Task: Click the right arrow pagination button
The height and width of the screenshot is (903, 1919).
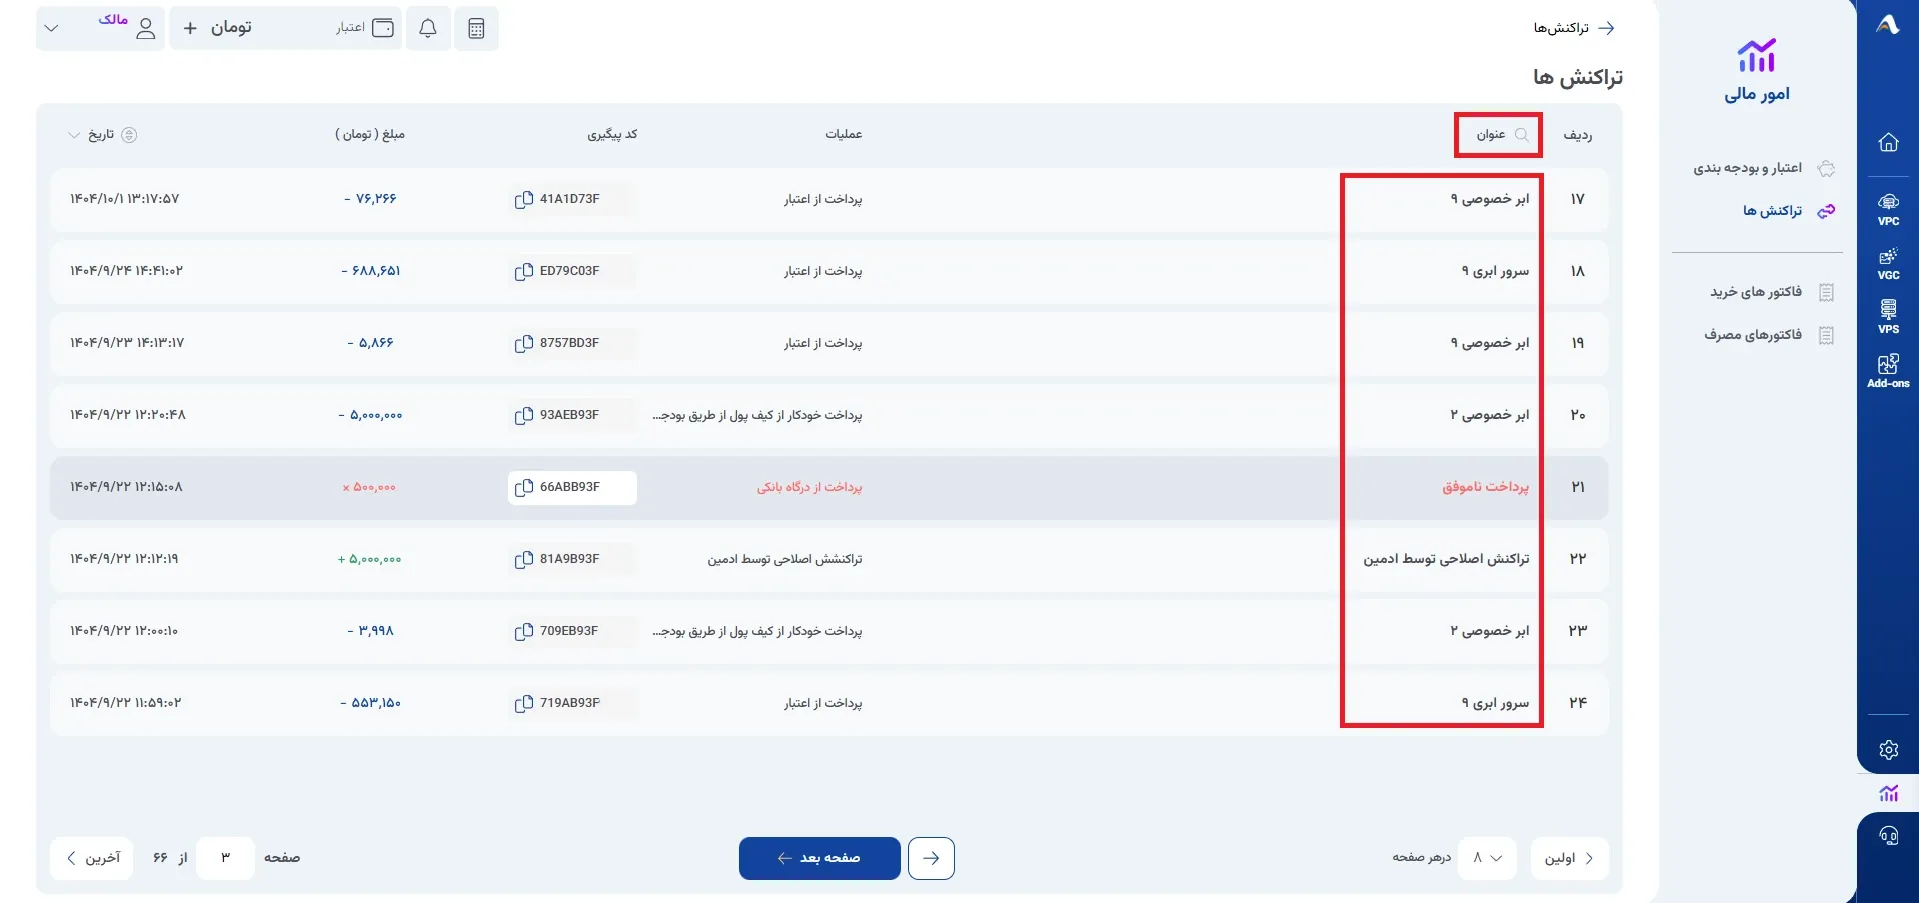Action: 931,858
